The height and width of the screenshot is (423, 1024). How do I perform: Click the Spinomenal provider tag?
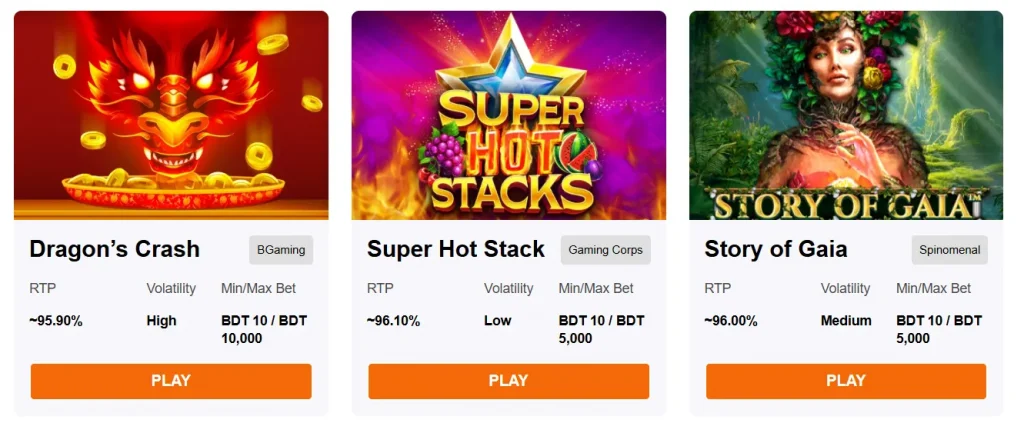click(x=949, y=250)
